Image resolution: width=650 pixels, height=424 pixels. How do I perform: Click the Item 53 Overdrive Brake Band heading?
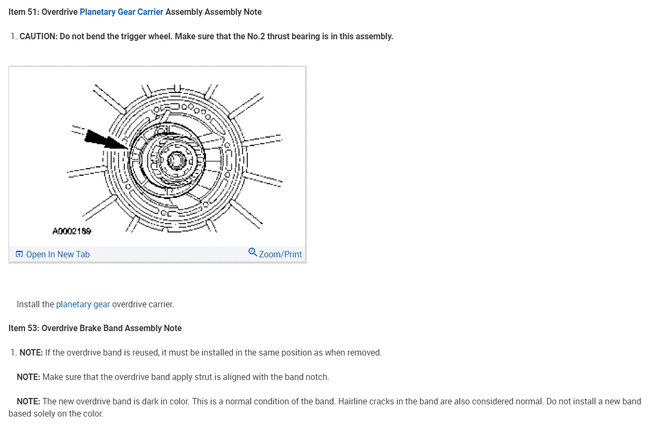(95, 328)
